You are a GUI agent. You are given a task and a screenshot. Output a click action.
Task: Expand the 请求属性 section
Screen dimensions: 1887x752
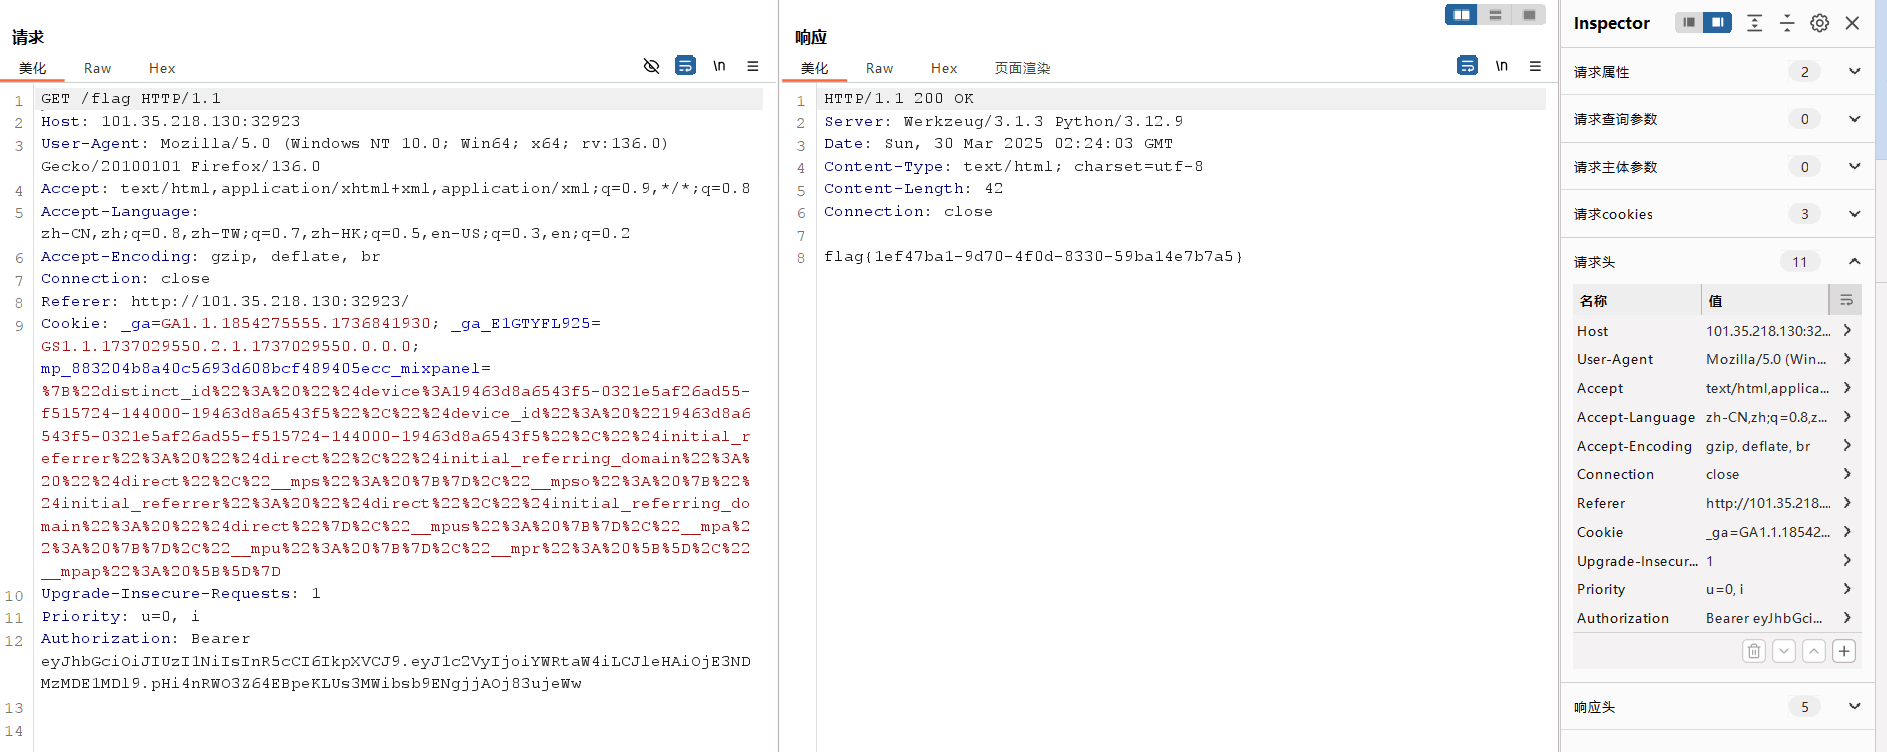tap(1854, 71)
